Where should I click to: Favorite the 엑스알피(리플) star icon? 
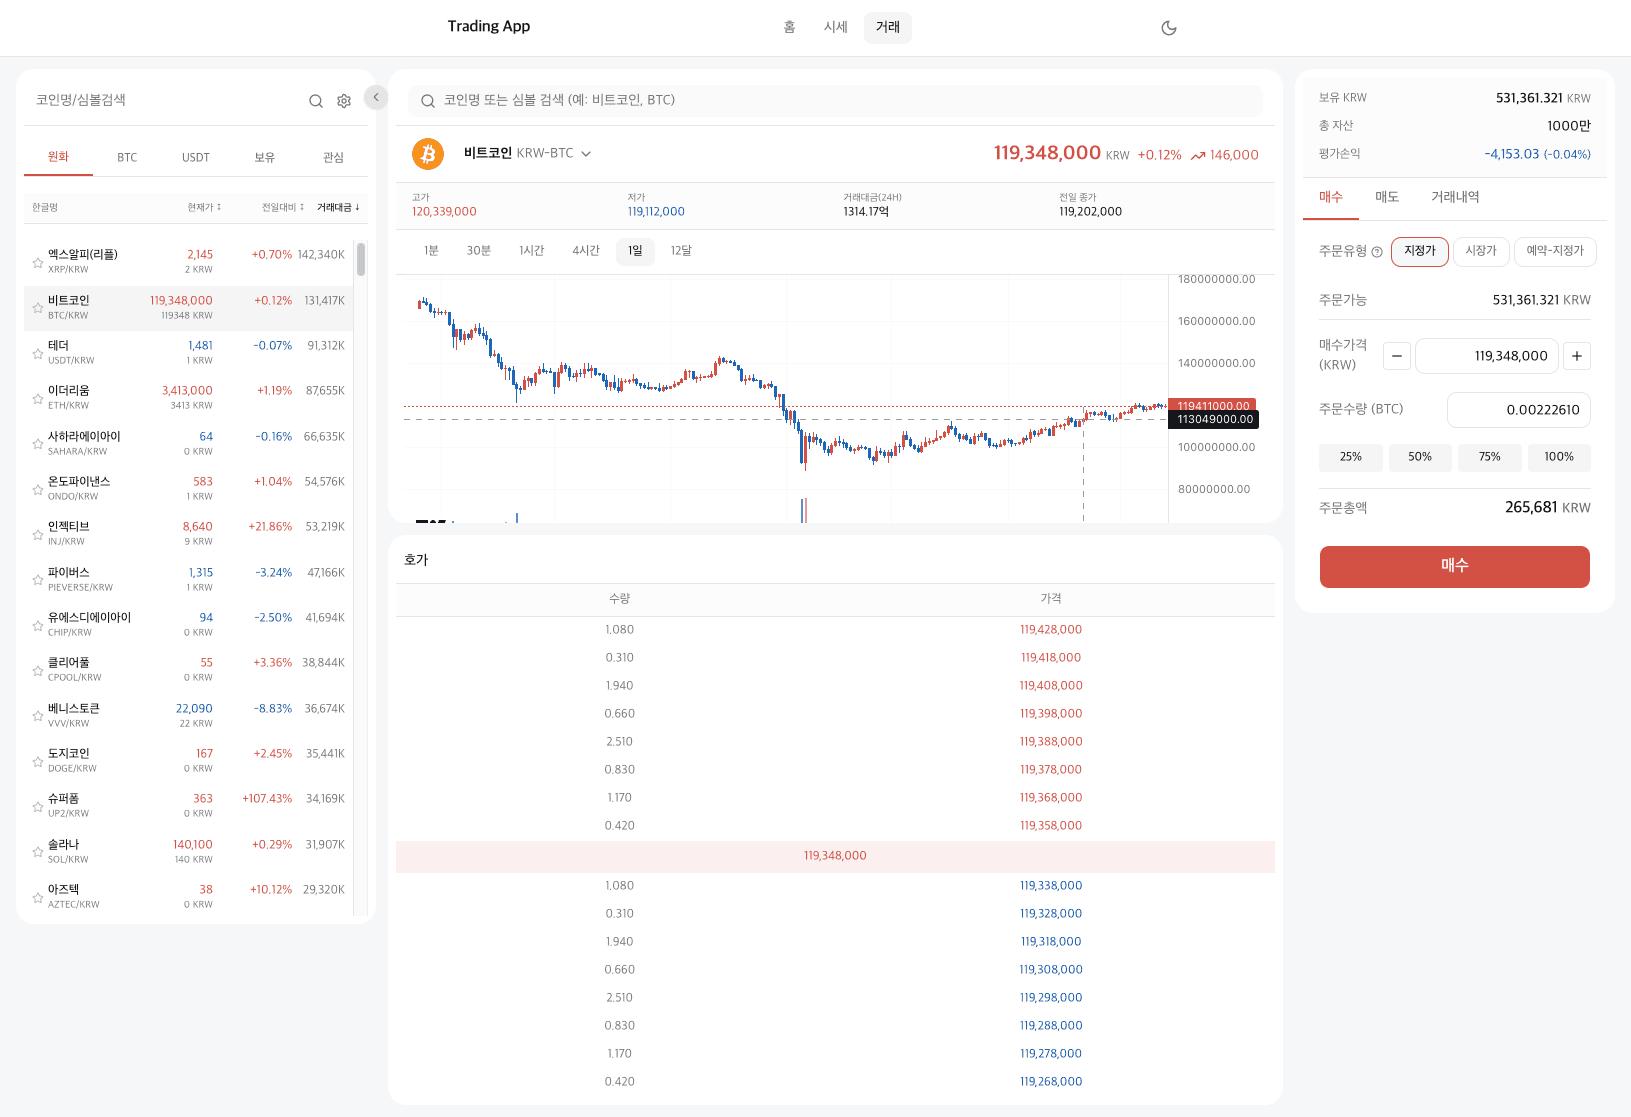pyautogui.click(x=38, y=263)
